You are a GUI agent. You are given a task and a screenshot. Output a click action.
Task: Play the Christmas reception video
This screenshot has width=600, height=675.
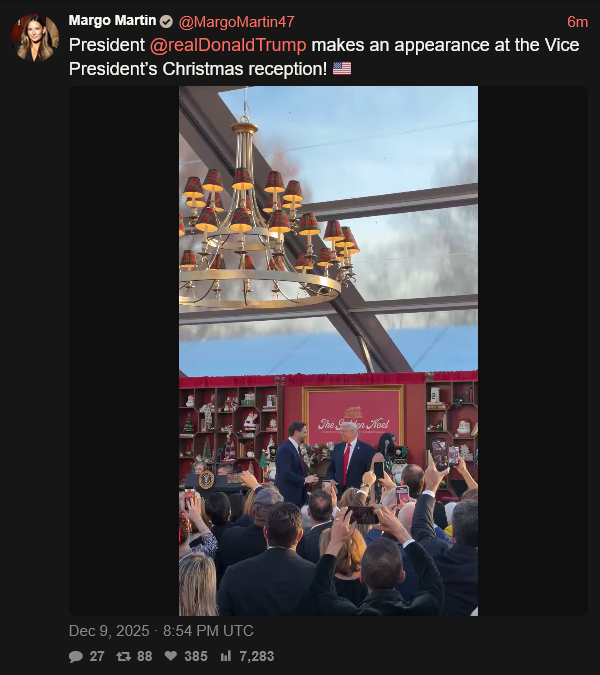[328, 351]
